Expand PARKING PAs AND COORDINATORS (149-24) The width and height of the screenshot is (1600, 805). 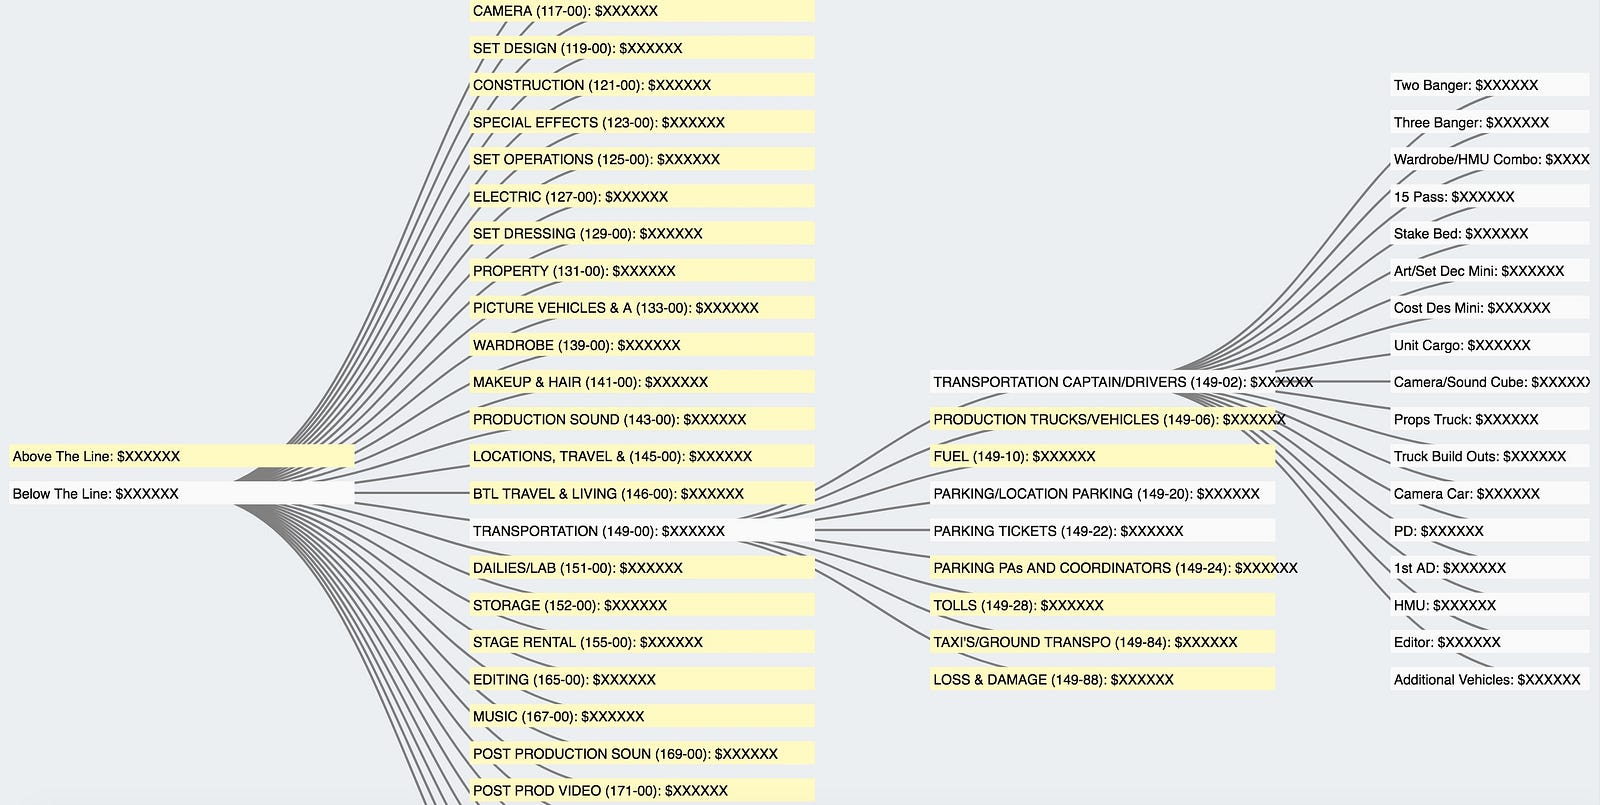(1103, 568)
